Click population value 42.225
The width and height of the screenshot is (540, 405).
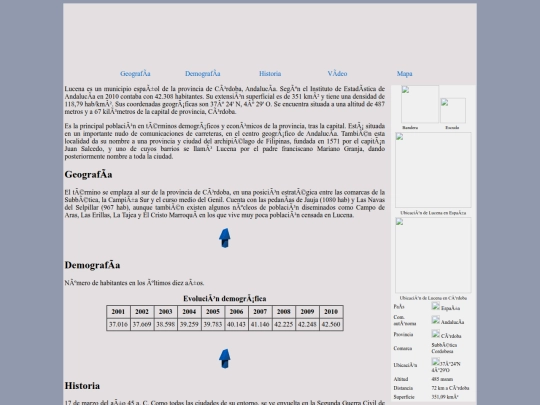pyautogui.click(x=284, y=324)
